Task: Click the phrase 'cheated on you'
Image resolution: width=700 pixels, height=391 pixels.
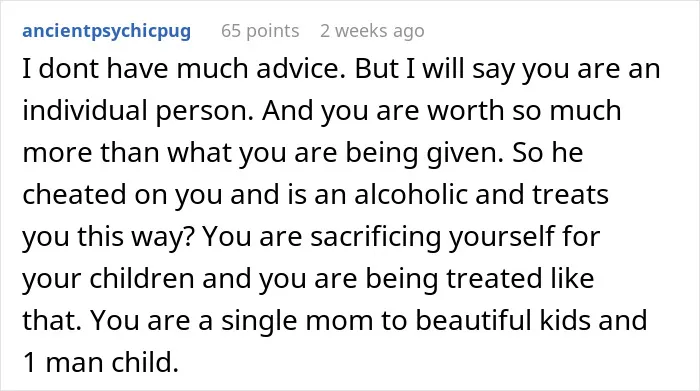Action: 122,195
